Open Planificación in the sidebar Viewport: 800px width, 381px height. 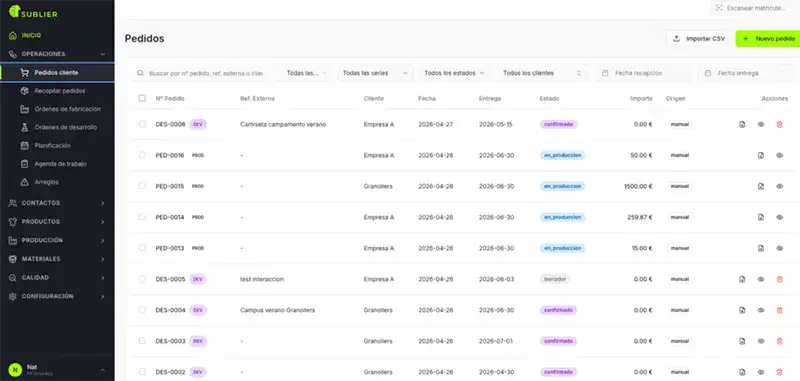57,146
